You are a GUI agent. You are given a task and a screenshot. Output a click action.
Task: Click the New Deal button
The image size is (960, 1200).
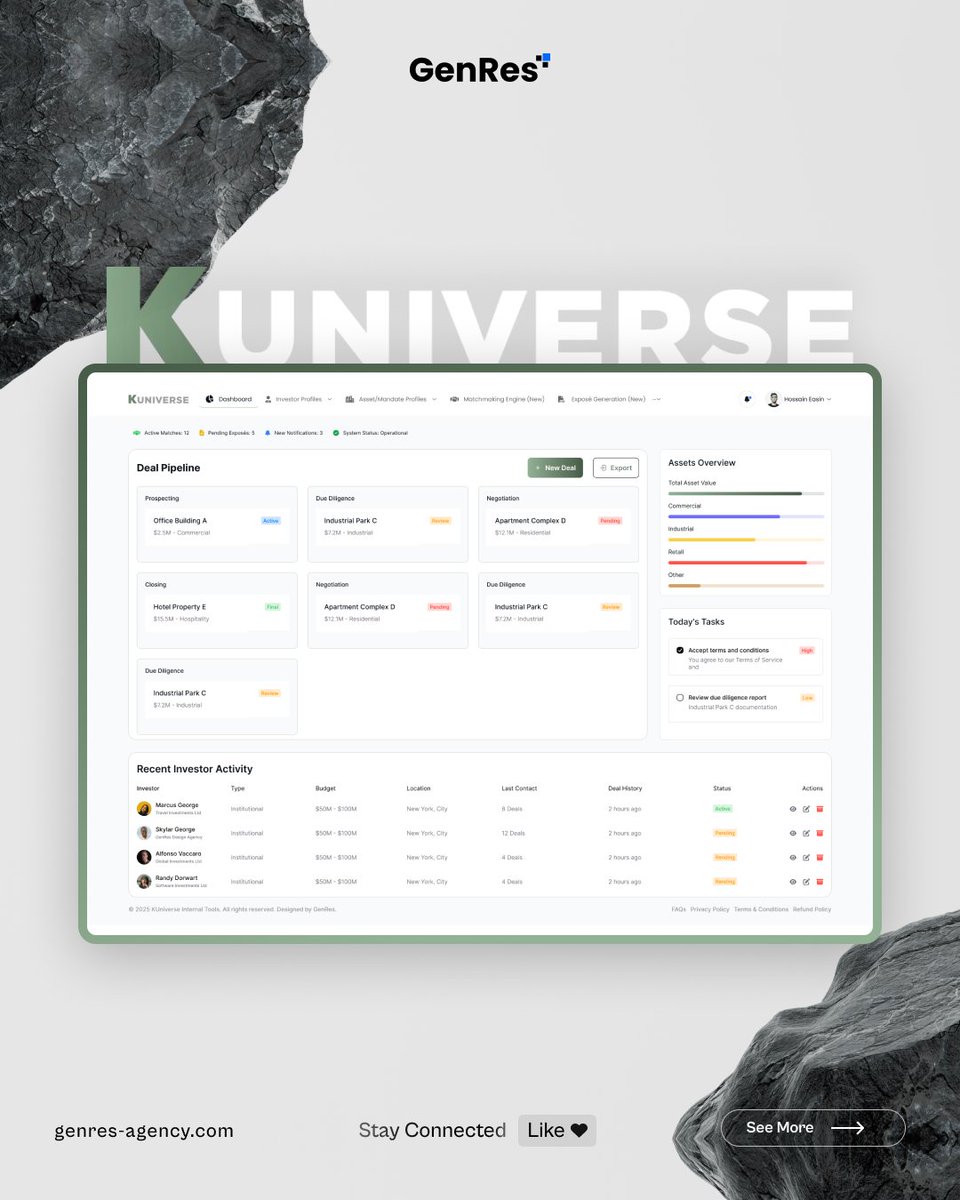[555, 468]
